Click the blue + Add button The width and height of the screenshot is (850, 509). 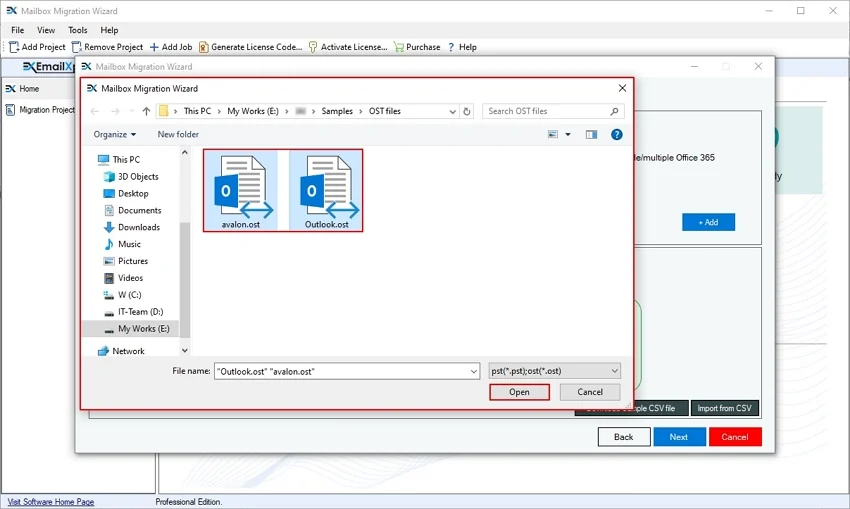tap(709, 222)
